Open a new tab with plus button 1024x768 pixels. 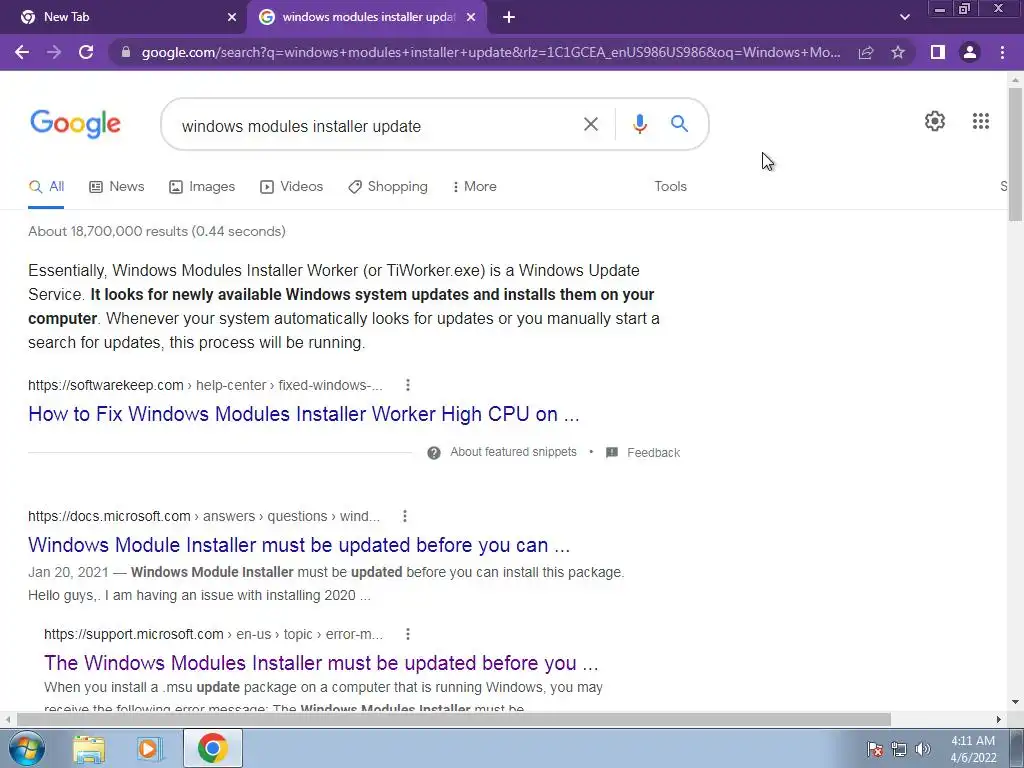click(x=509, y=18)
